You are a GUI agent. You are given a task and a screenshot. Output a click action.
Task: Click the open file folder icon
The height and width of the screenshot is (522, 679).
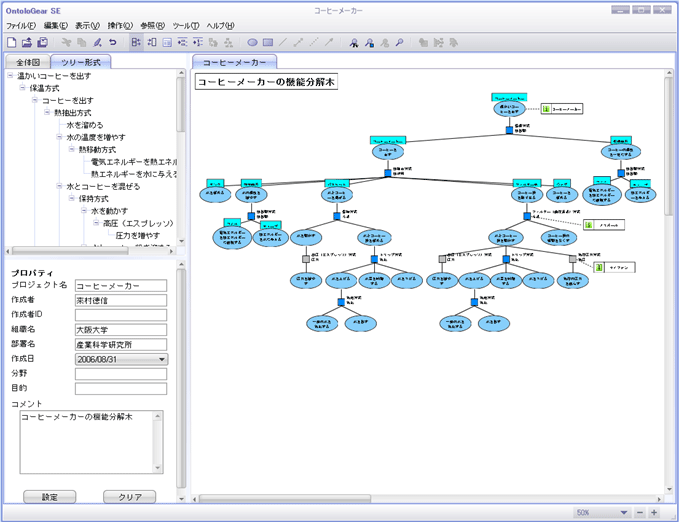(27, 42)
